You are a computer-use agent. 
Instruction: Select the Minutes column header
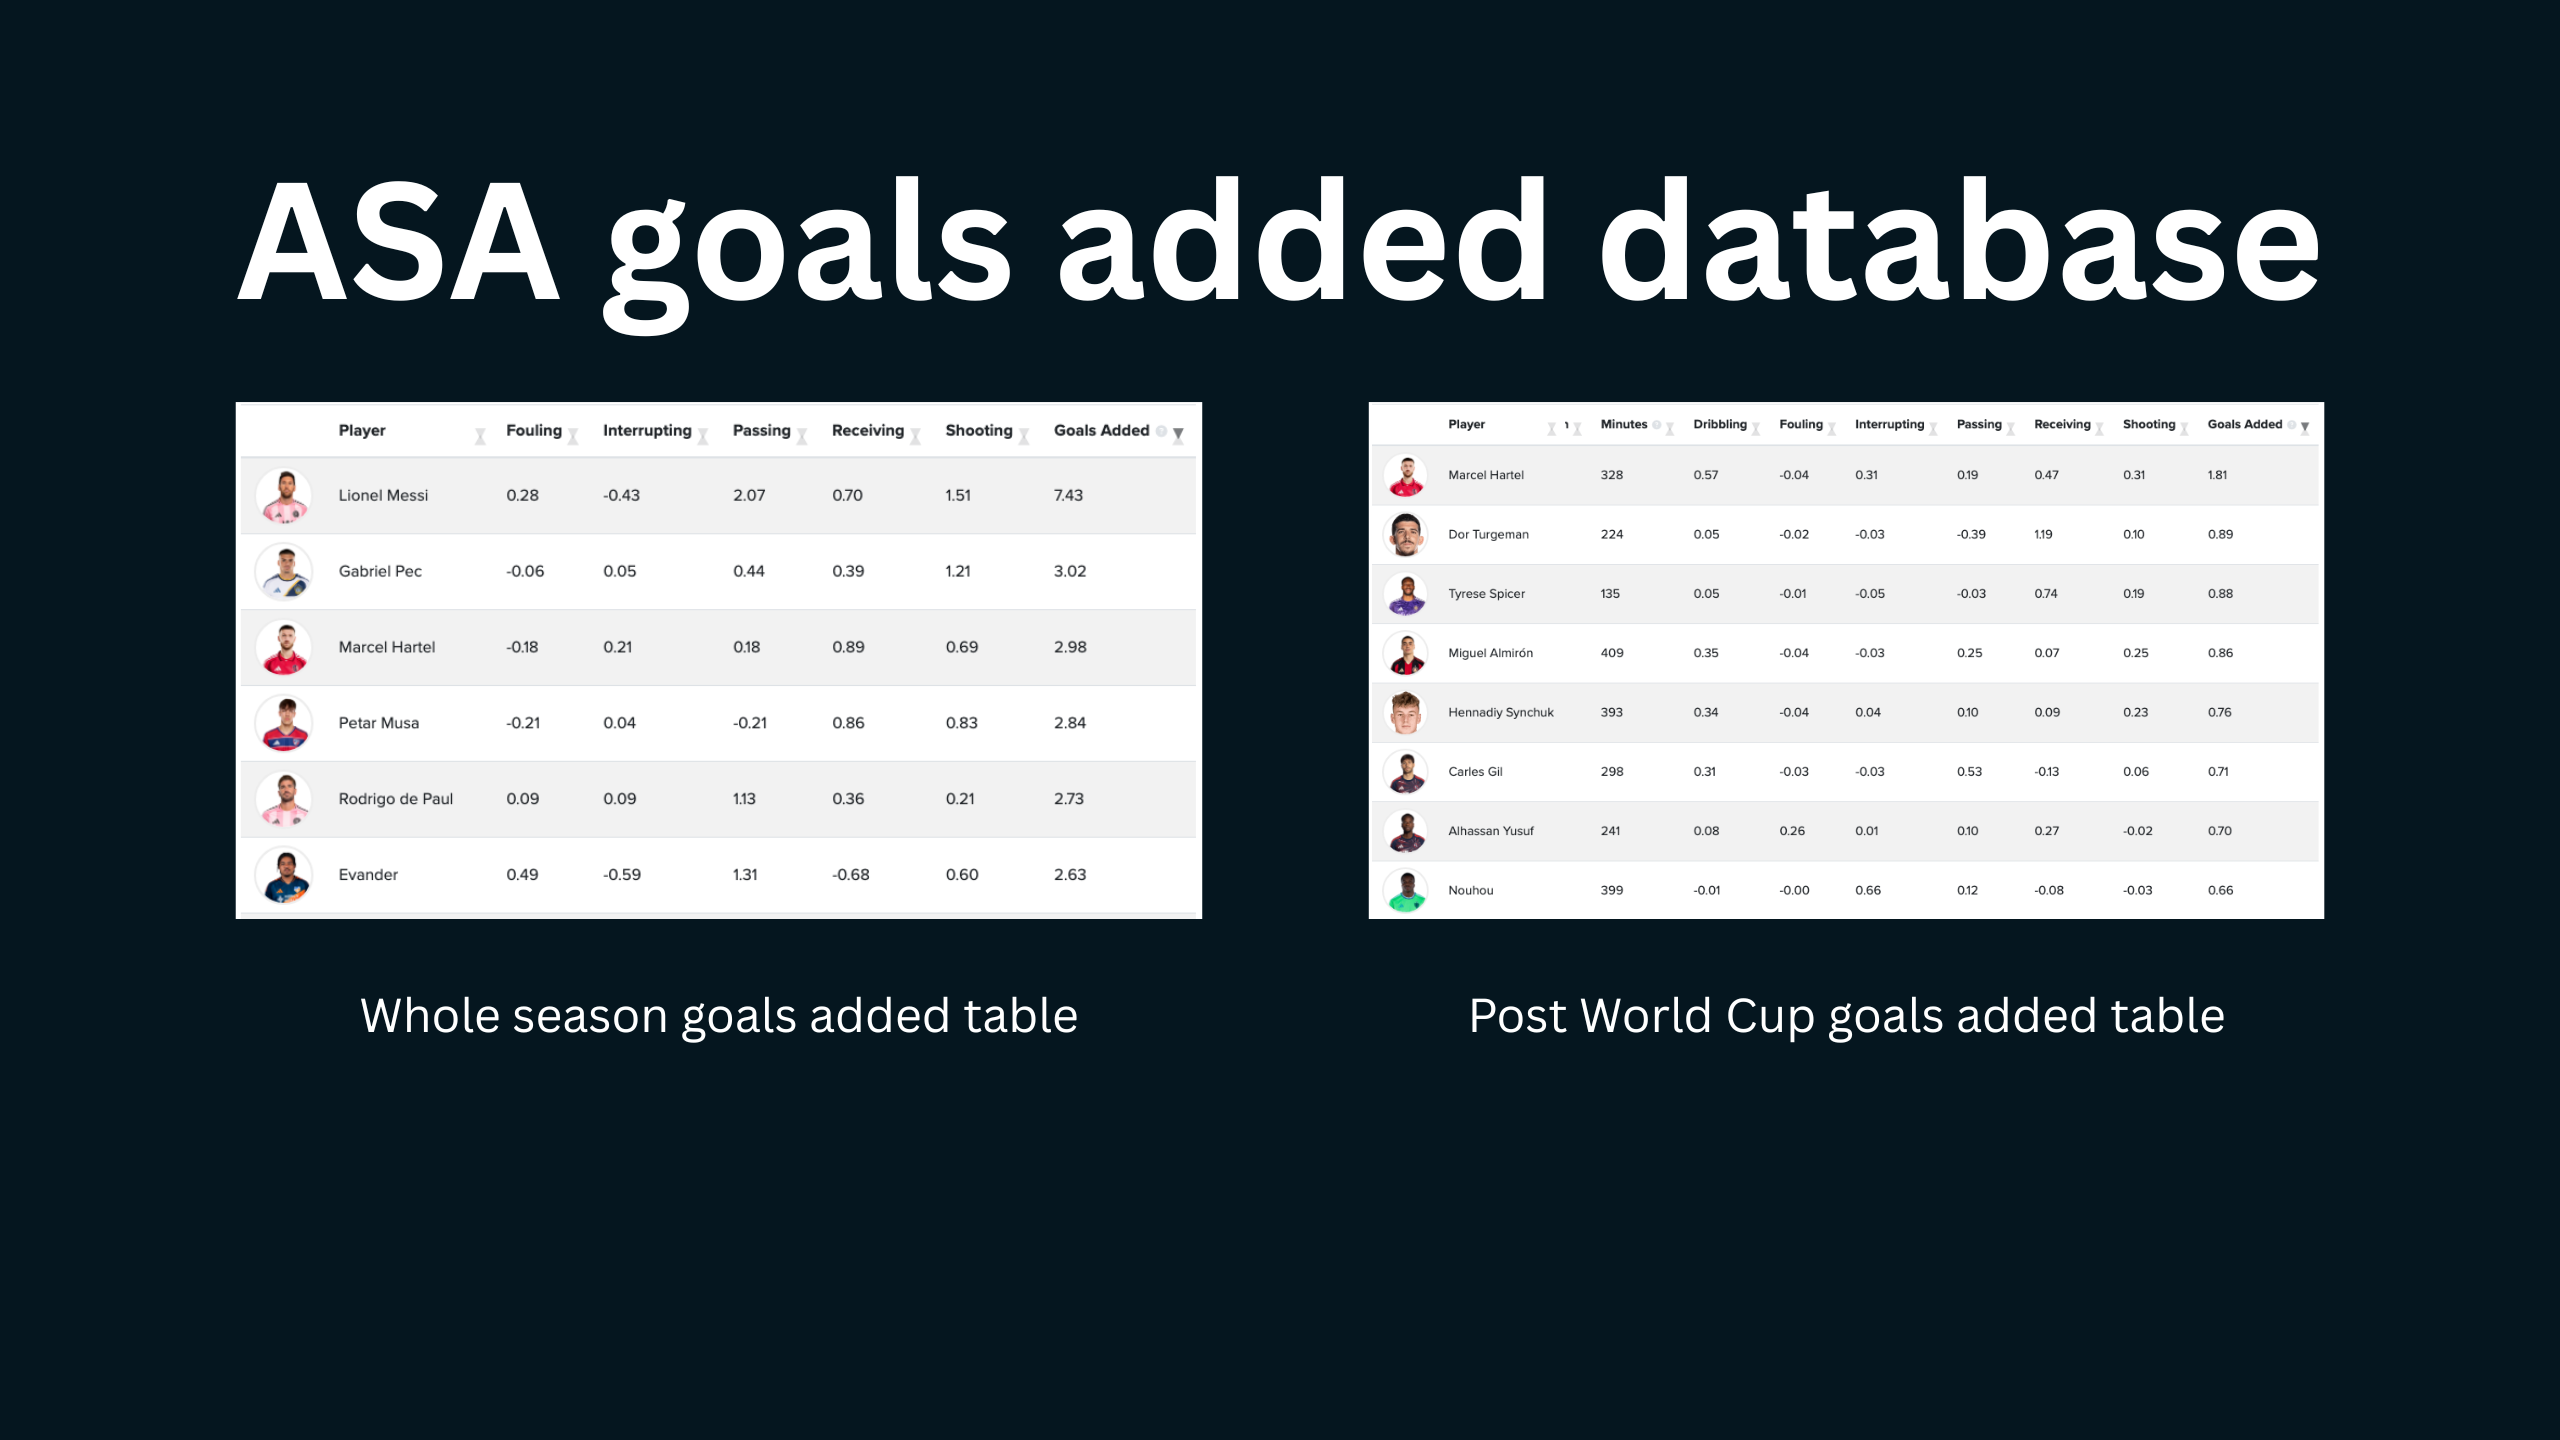coord(1624,424)
